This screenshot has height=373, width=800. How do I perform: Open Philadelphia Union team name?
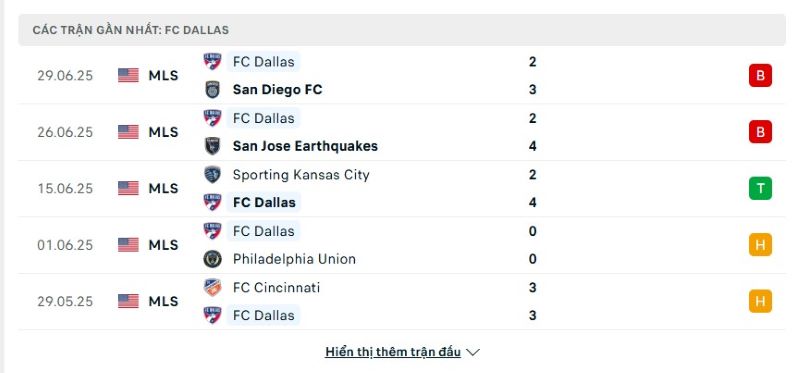294,259
